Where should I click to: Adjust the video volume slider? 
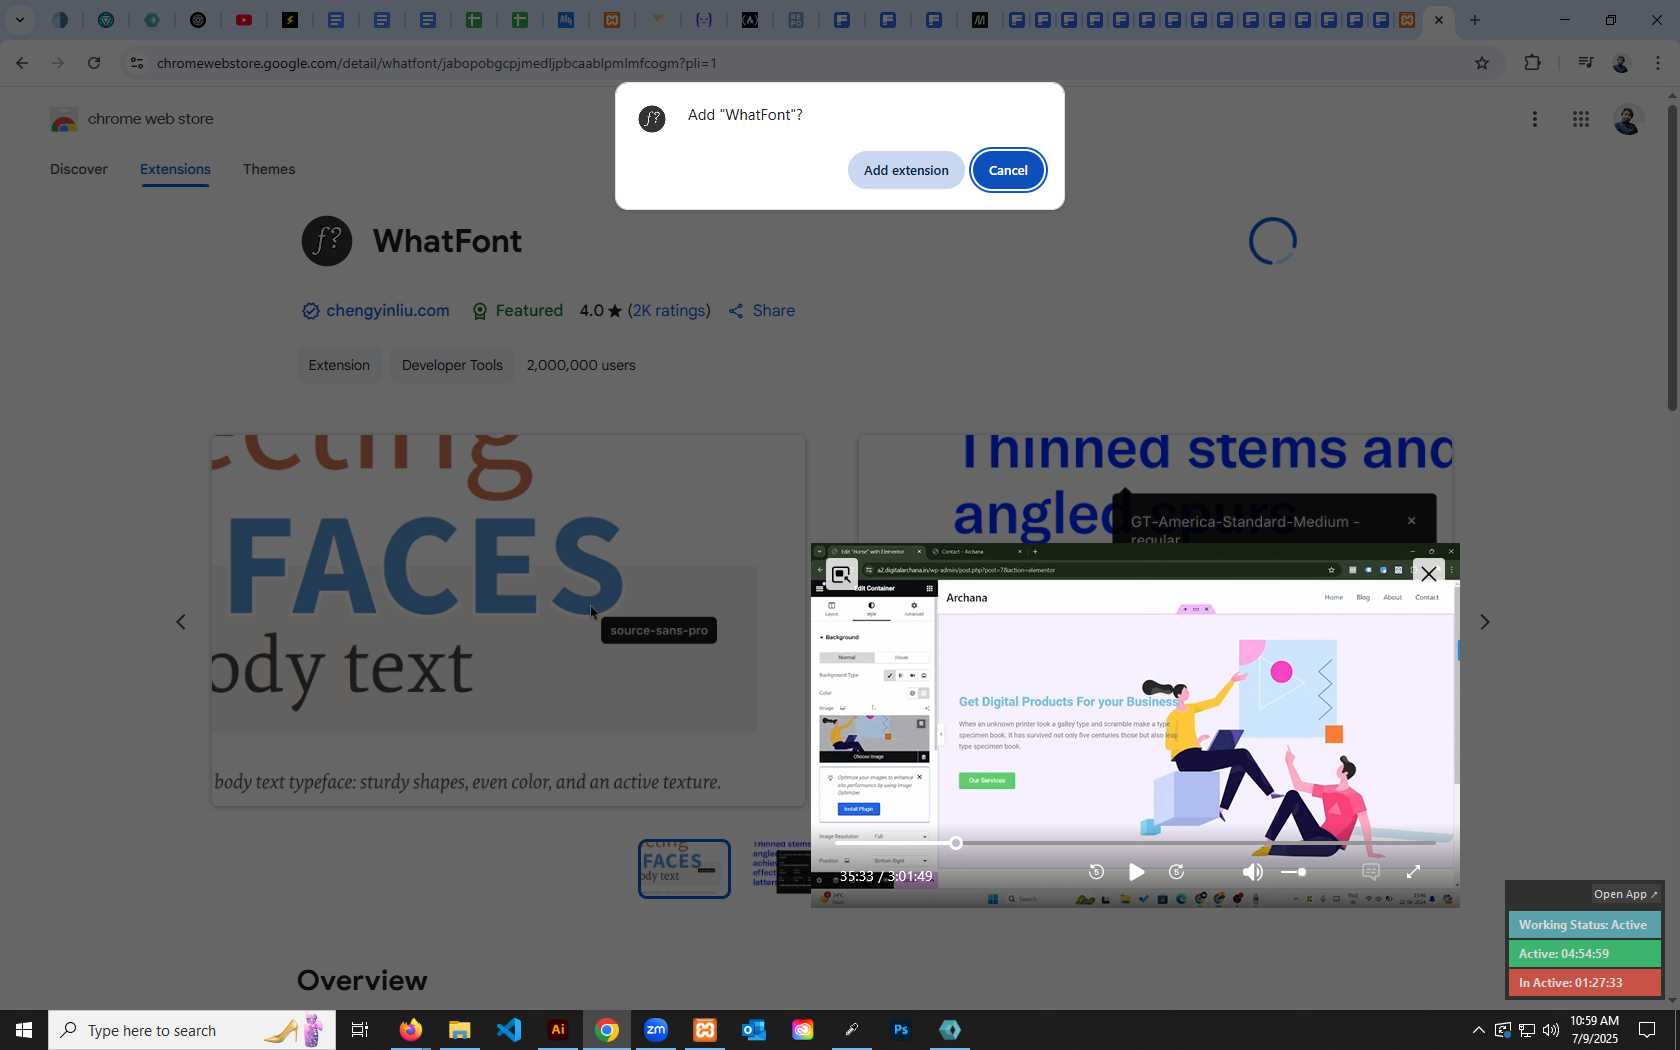1293,872
